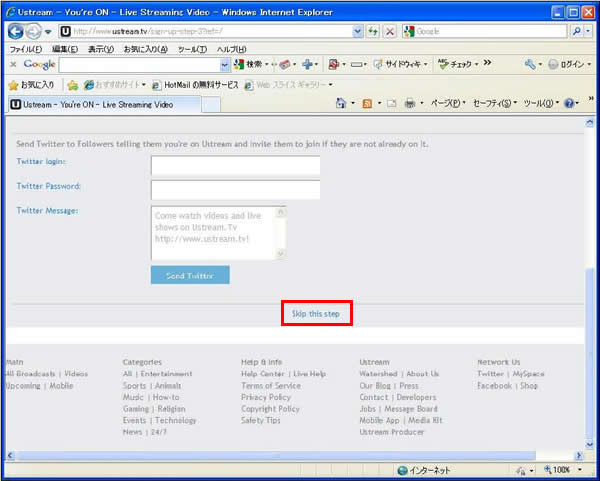Click the horizontal scrollbar right arrow
Screen dimensions: 600x481
click(579, 455)
